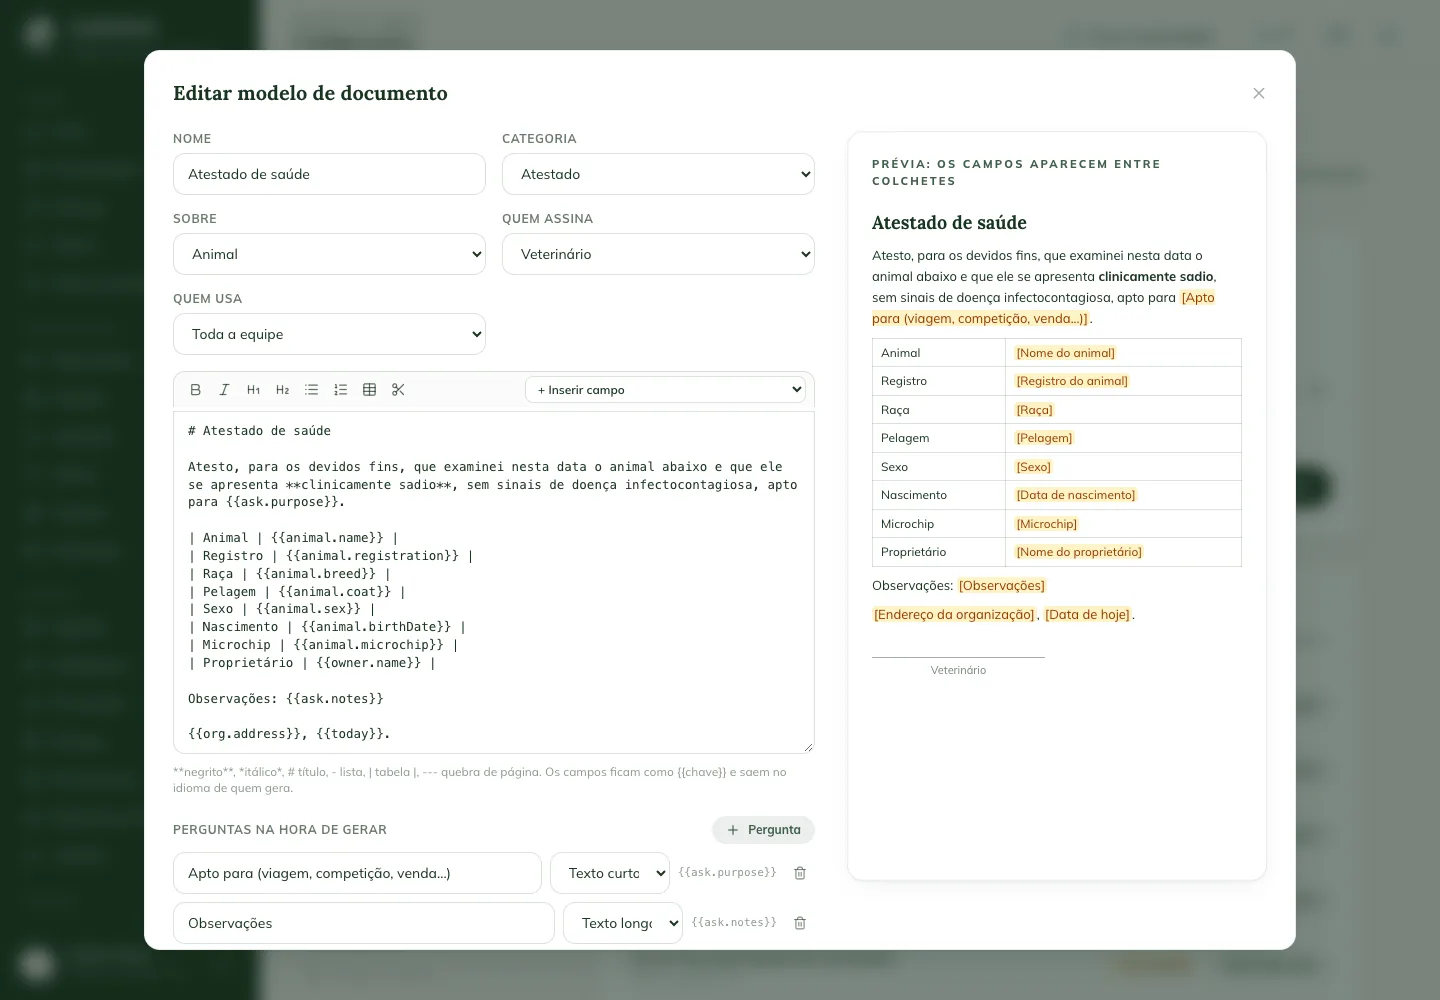Insert table in template editor
The width and height of the screenshot is (1440, 1000).
click(369, 390)
